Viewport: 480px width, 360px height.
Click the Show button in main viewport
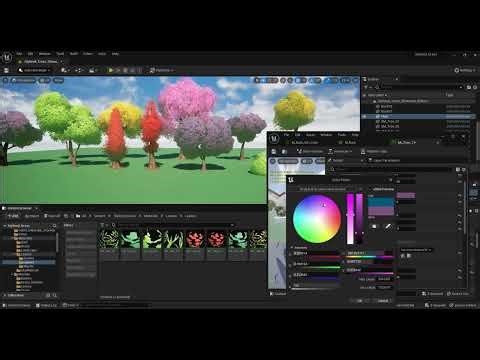pos(58,80)
